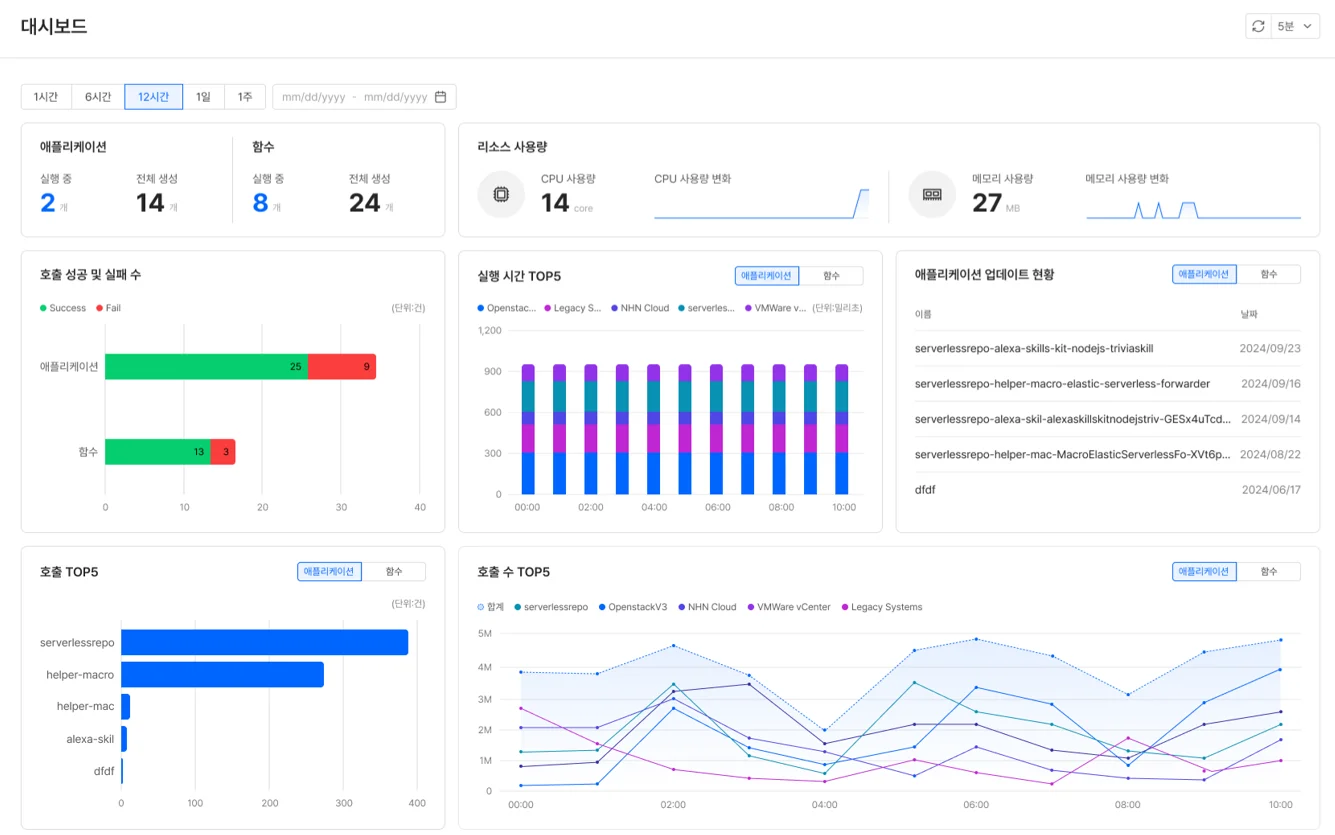Screen dimensions: 1335x835
Task: Click the refresh icon in the header
Action: pos(1258,27)
